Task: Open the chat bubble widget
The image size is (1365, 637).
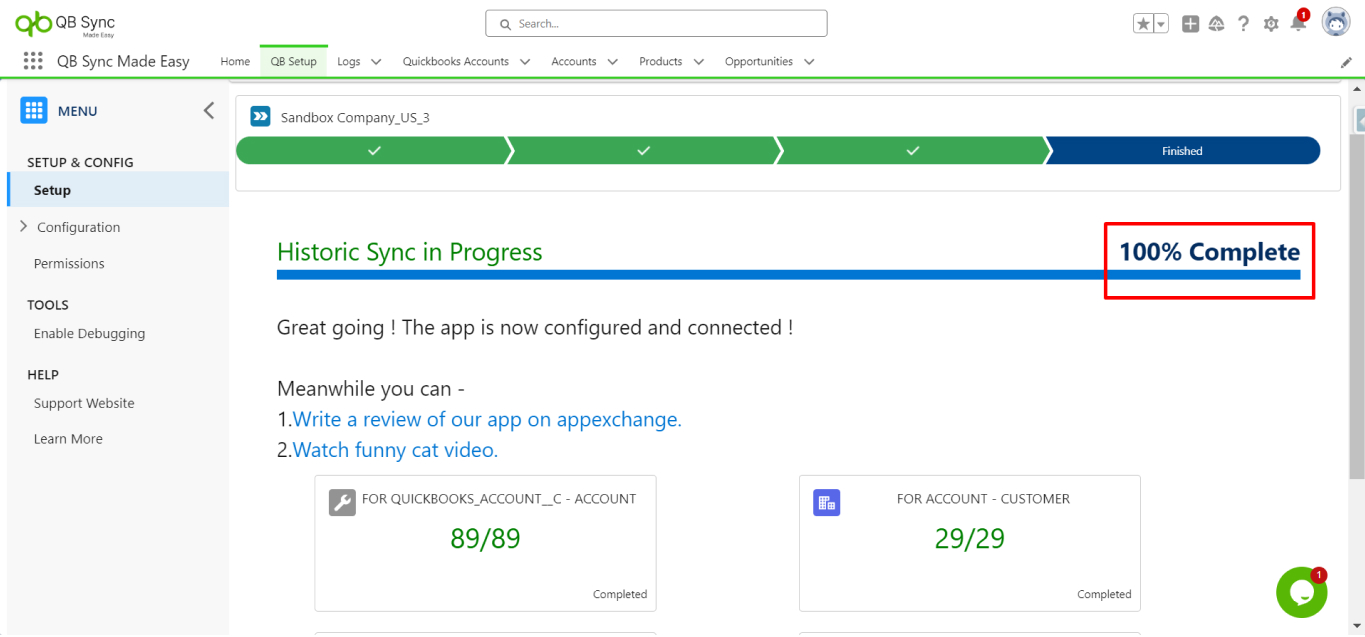Action: [1301, 593]
